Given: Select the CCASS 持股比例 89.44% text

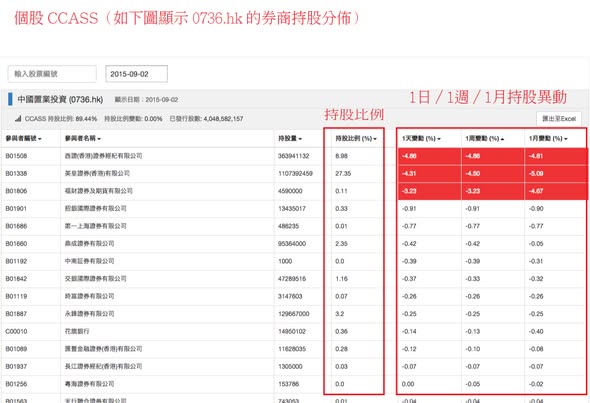Looking at the screenshot, I should tap(61, 119).
